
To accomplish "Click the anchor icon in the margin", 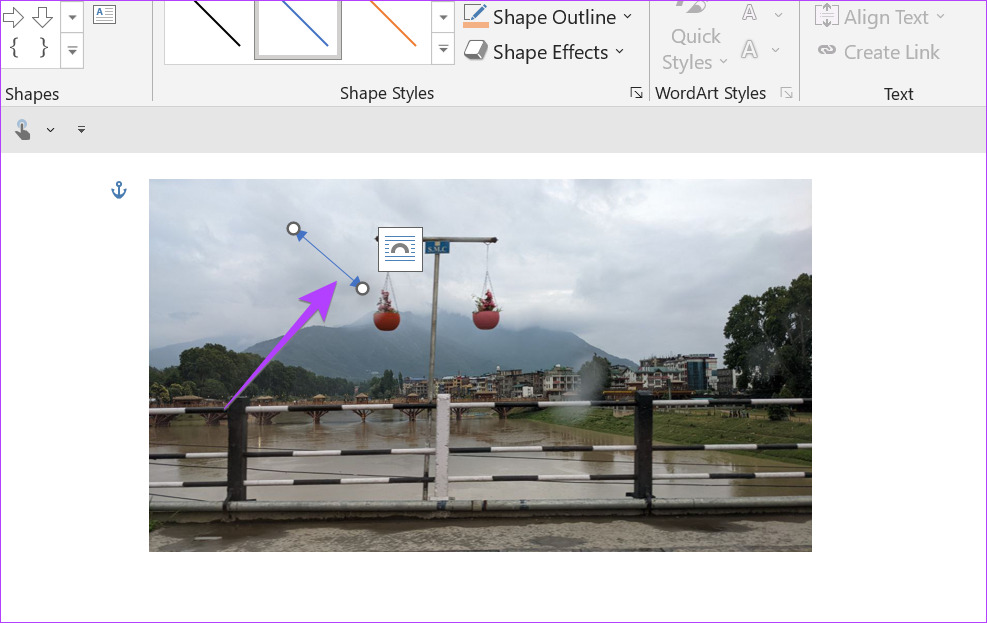I will point(119,190).
